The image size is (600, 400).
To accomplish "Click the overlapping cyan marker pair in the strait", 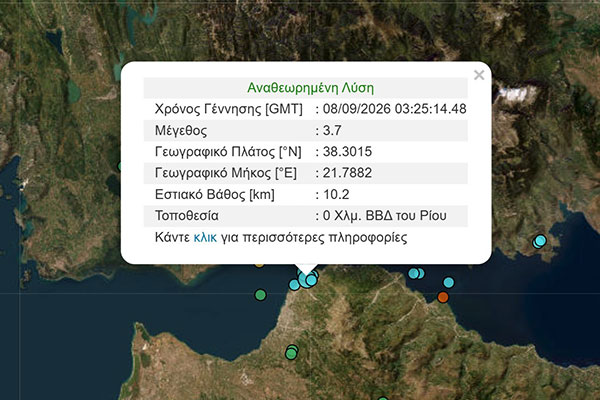I will point(416,273).
